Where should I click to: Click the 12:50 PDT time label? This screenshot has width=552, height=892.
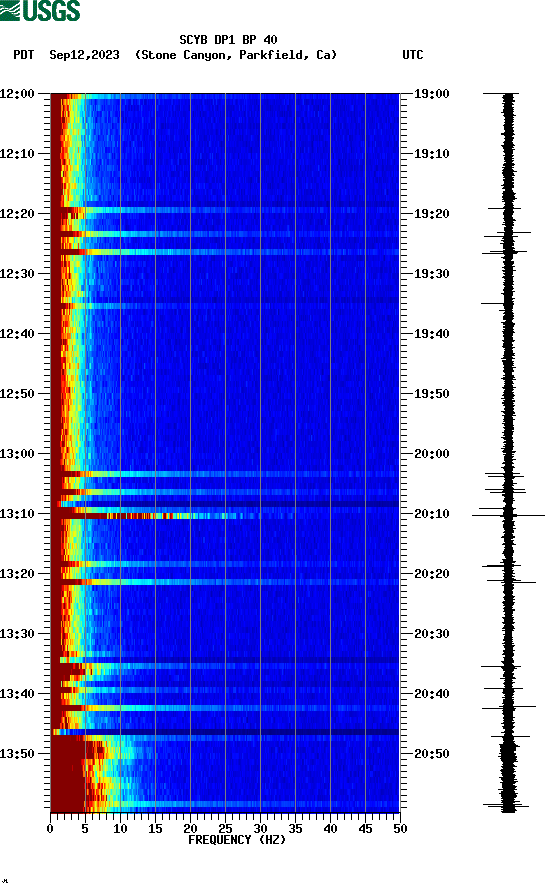tap(17, 394)
